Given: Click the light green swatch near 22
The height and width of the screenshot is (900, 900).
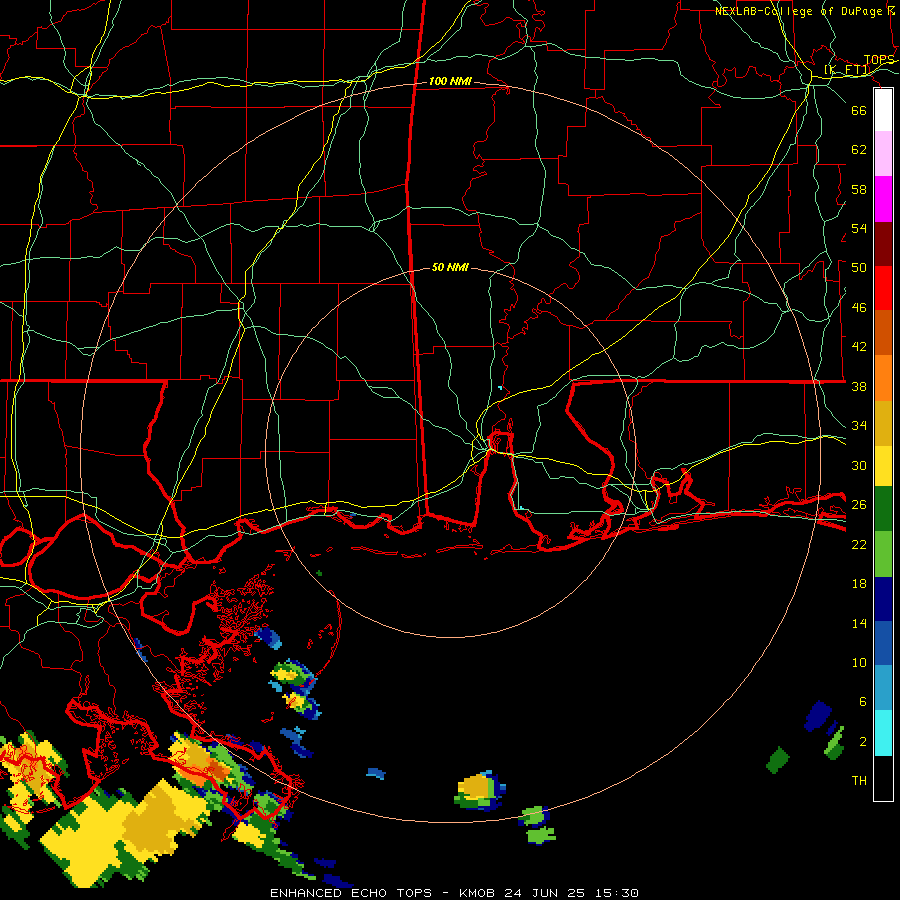Looking at the screenshot, I should click(x=883, y=554).
